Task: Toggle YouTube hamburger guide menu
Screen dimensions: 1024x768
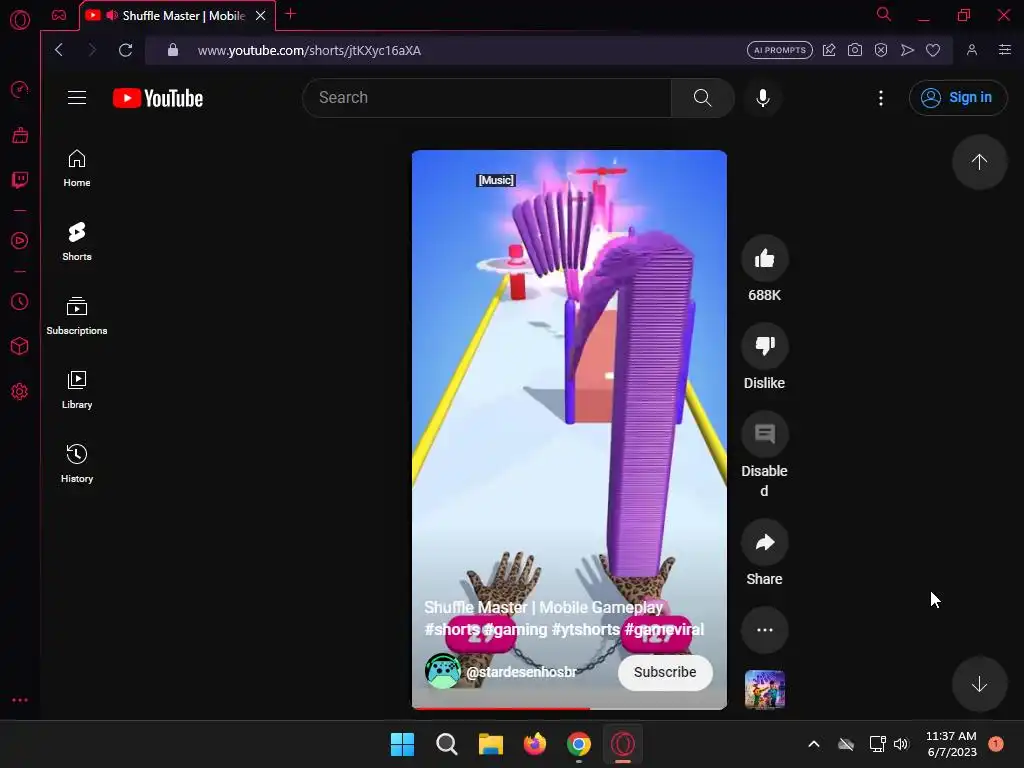Action: [77, 97]
